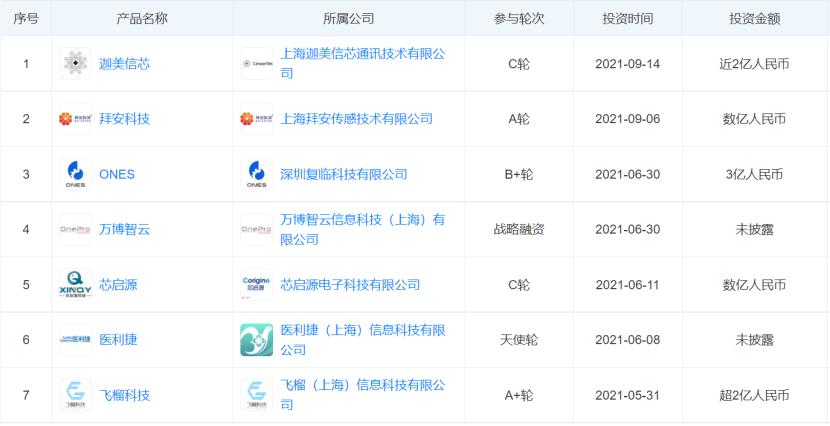The height and width of the screenshot is (426, 830).
Task: Open company link 医利捷（上海）信息科技有限公司
Action: coord(363,340)
